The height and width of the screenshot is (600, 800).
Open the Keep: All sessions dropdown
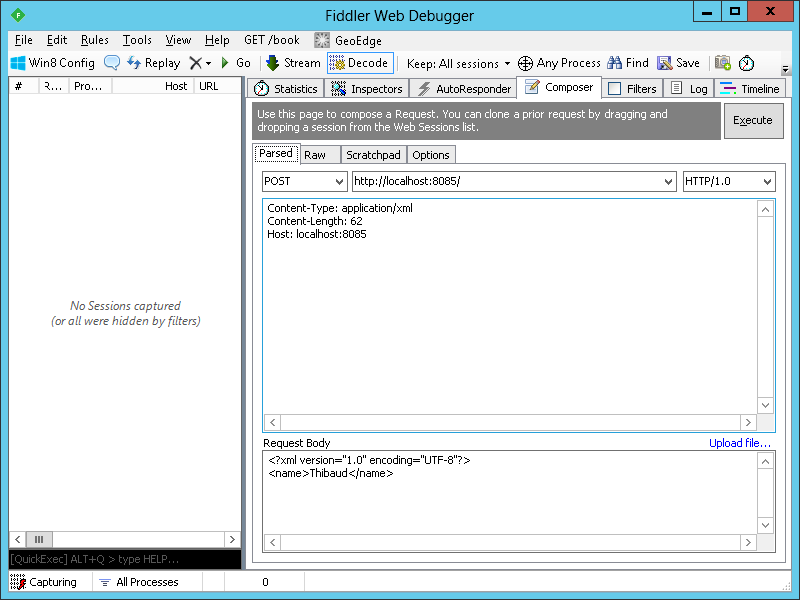click(458, 63)
